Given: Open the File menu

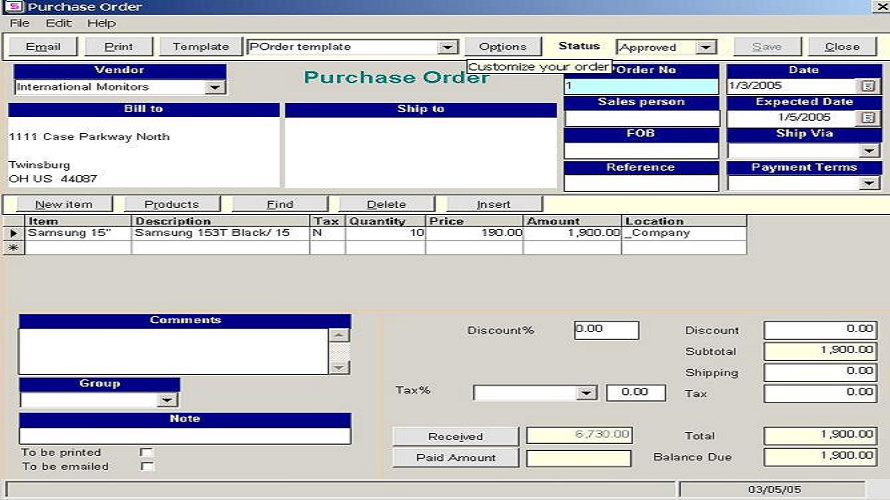Looking at the screenshot, I should [19, 23].
